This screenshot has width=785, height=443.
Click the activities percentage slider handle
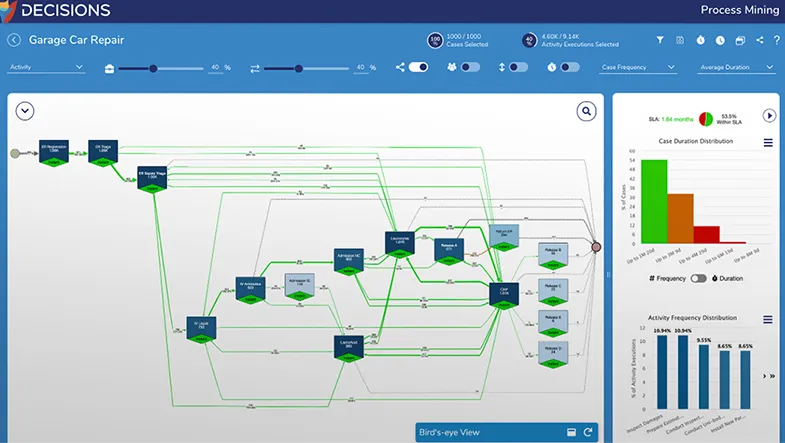[153, 68]
